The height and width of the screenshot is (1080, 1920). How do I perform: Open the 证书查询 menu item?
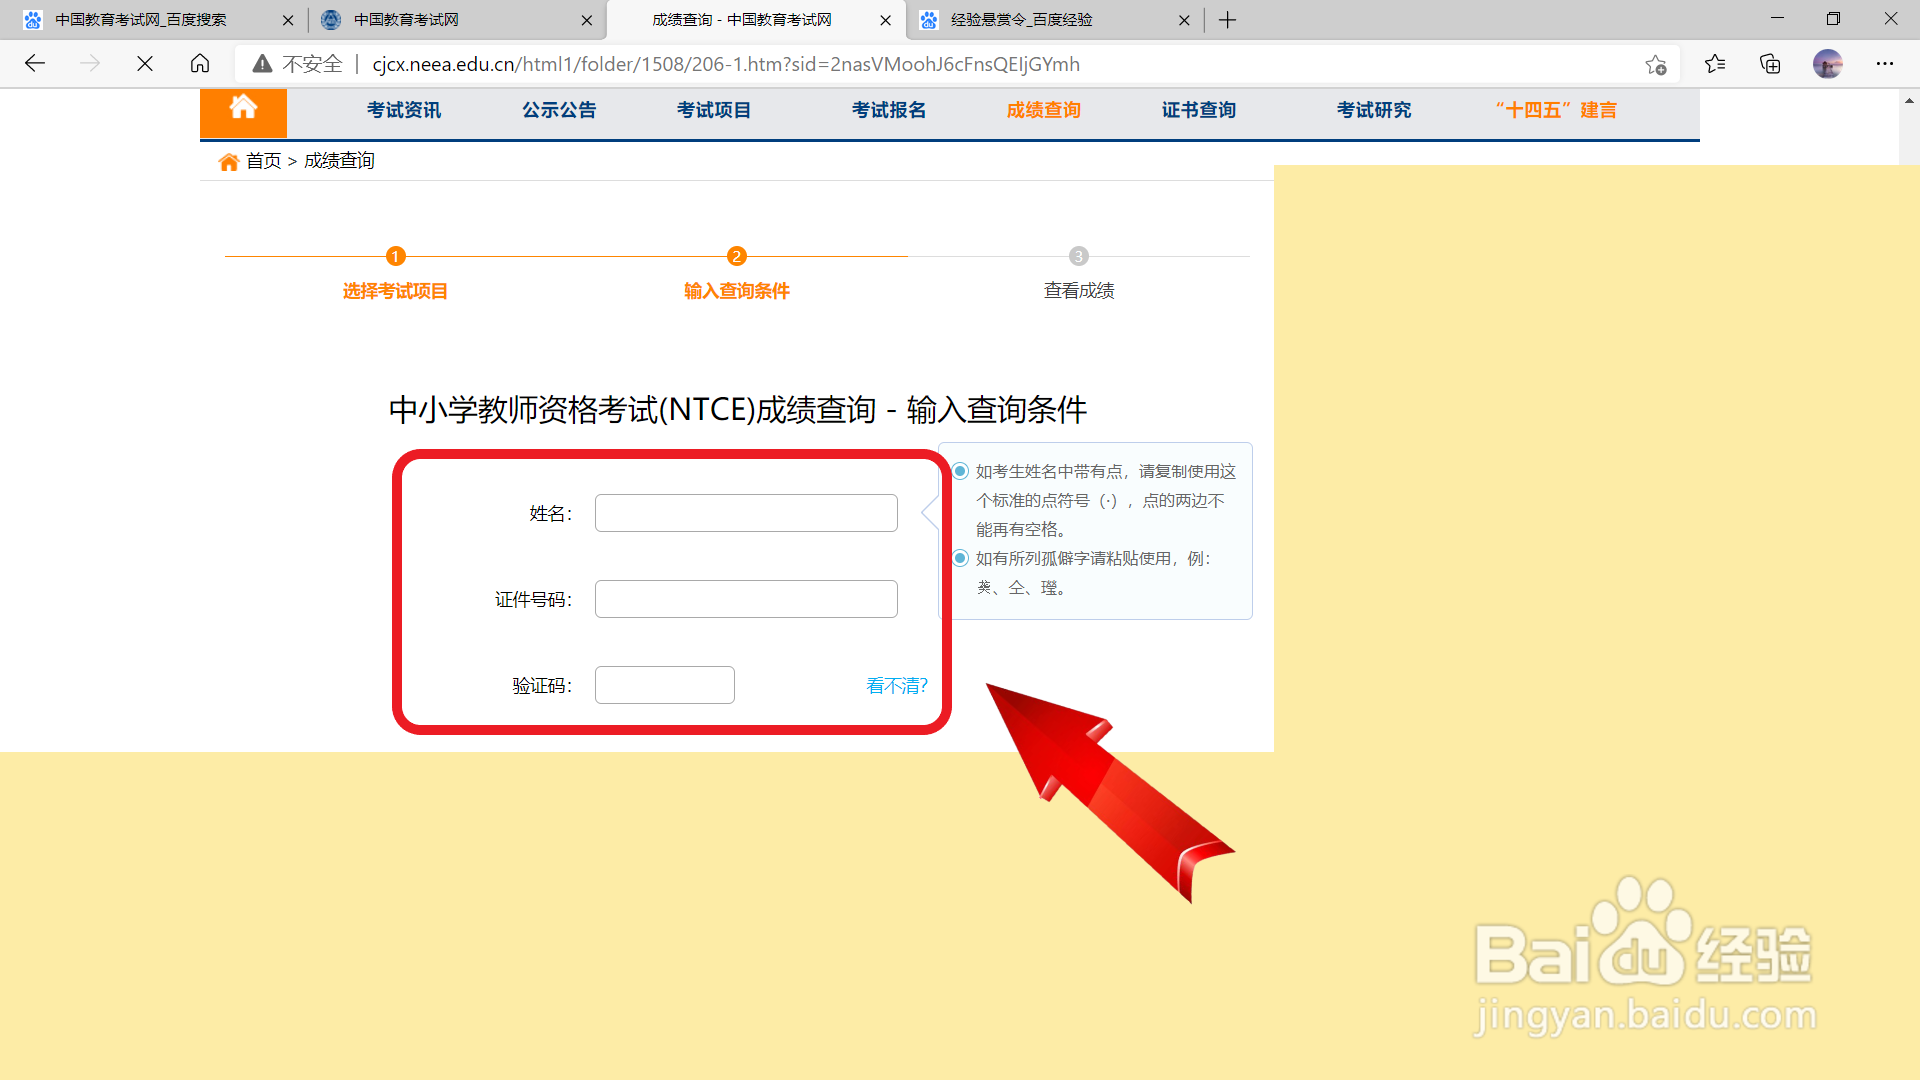click(1198, 110)
